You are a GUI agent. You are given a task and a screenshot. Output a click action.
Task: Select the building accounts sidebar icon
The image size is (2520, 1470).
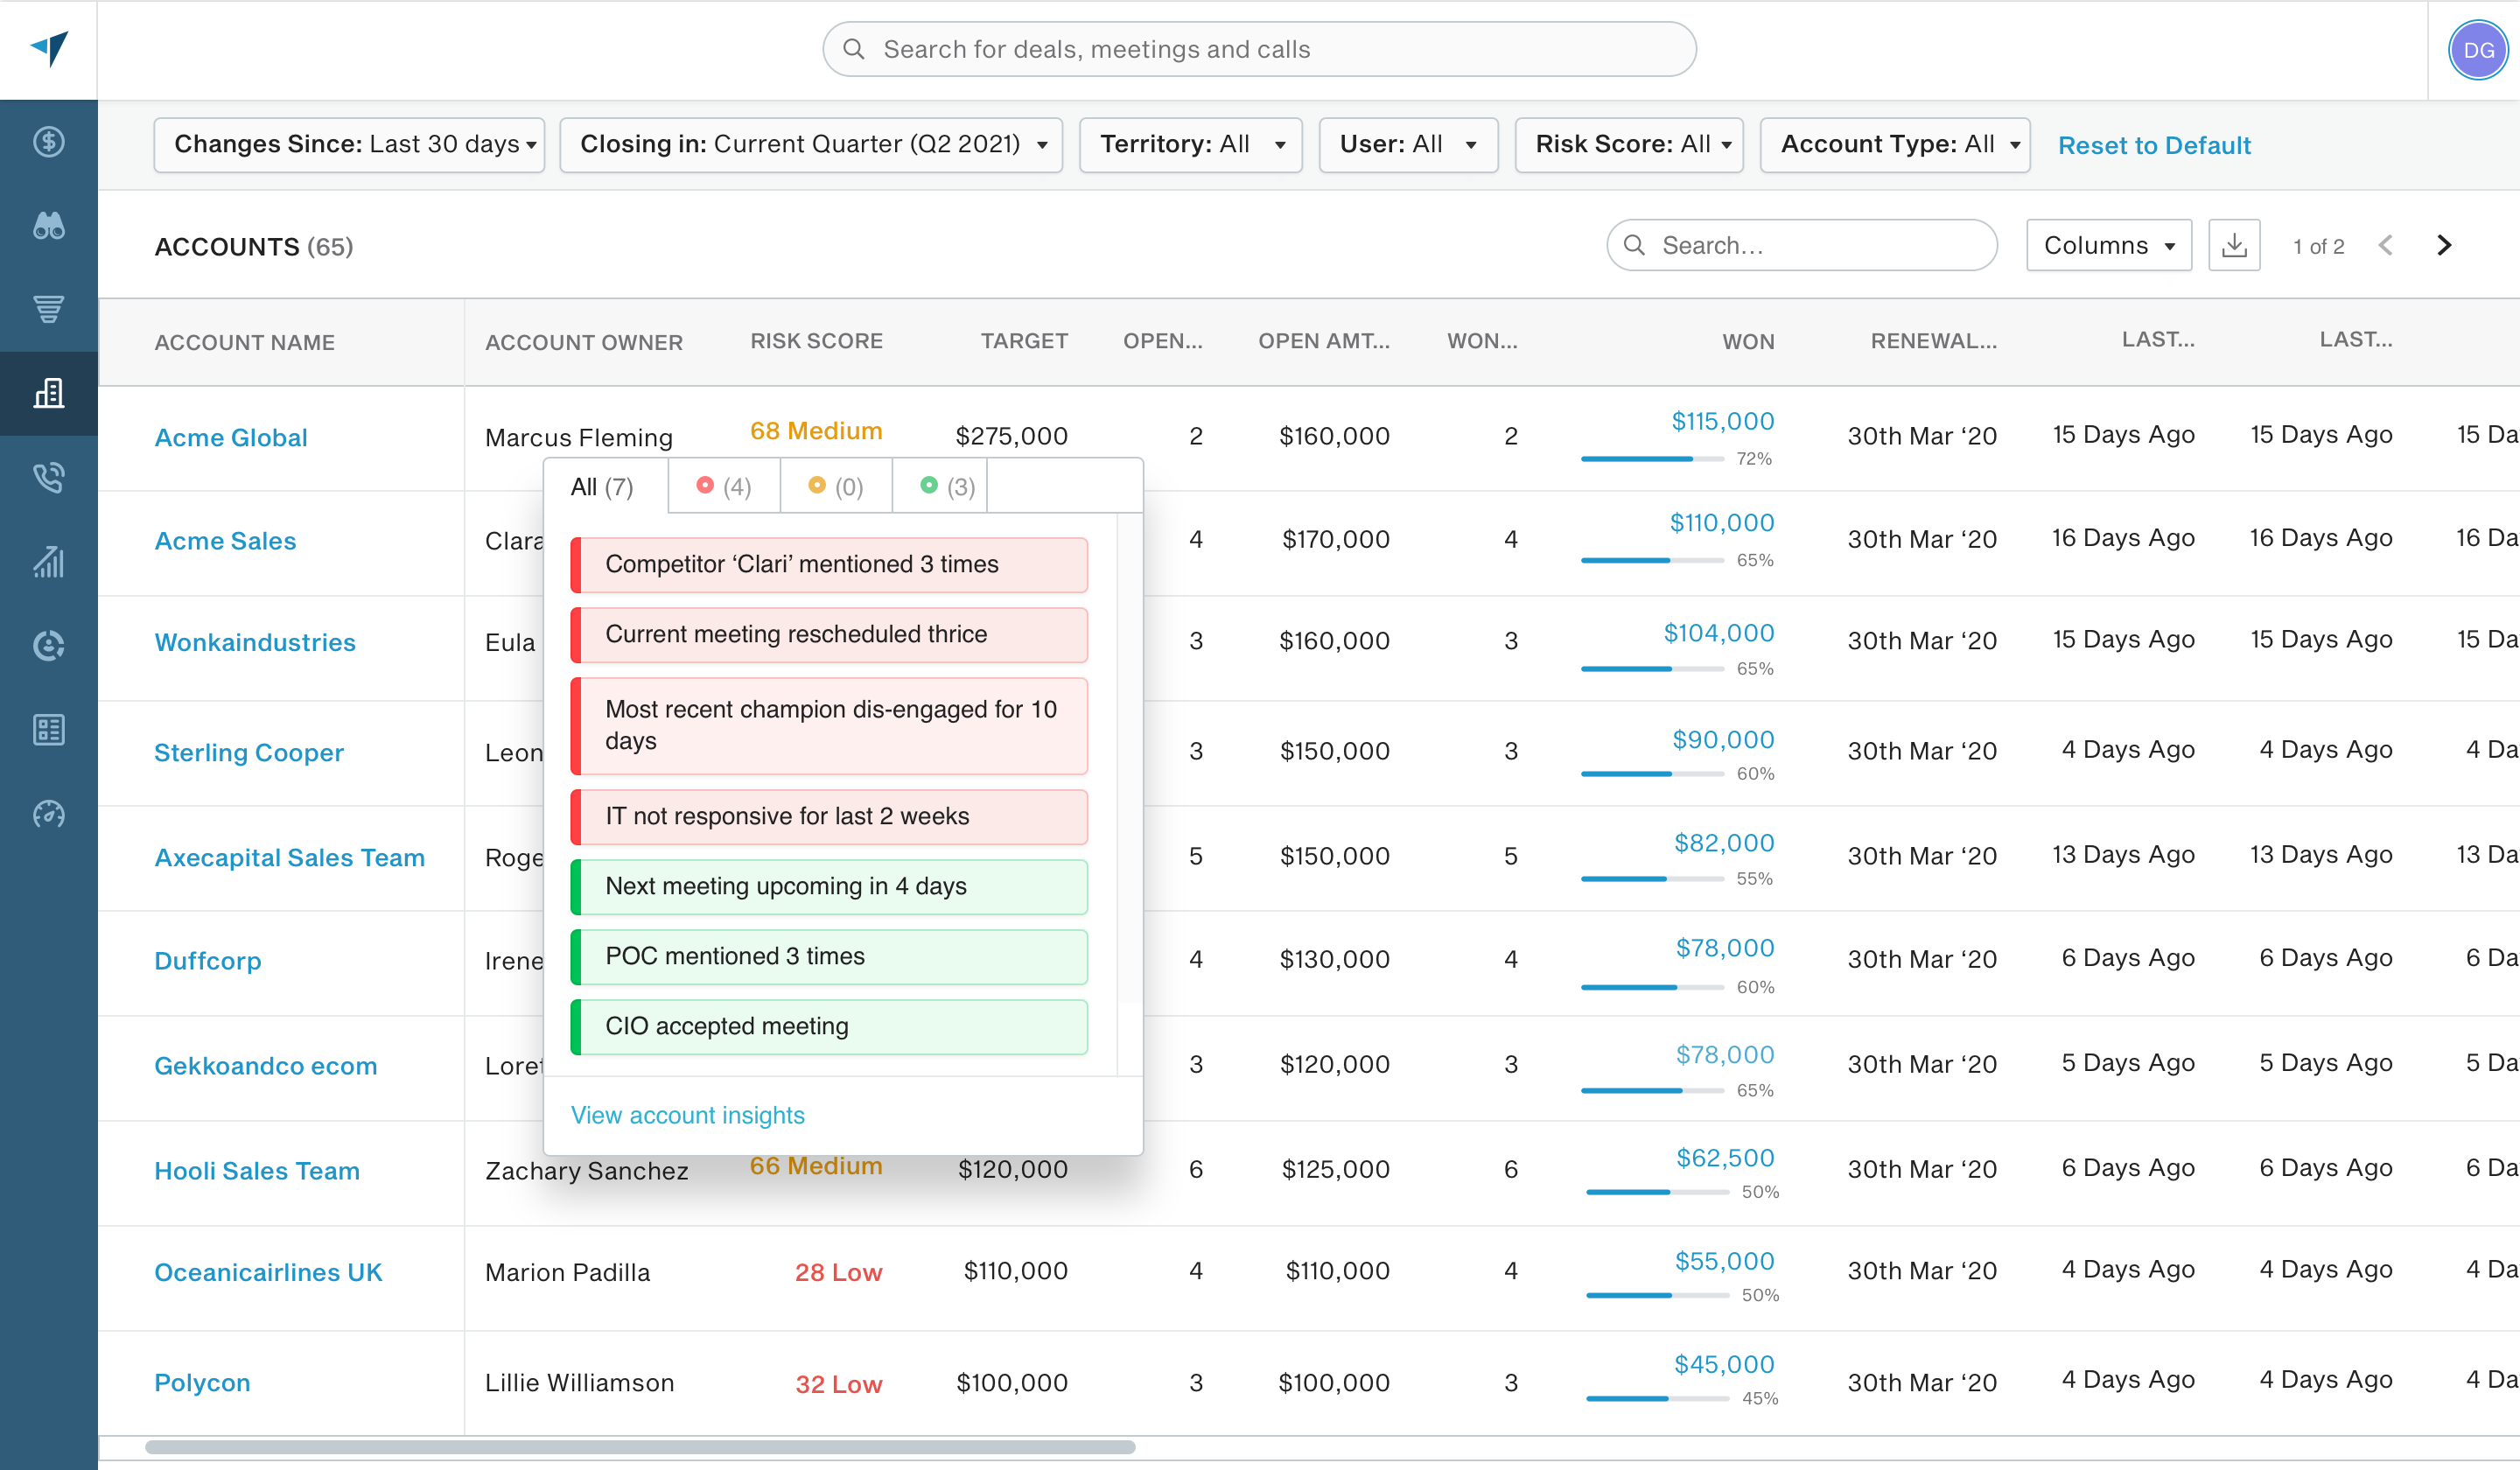[x=49, y=393]
